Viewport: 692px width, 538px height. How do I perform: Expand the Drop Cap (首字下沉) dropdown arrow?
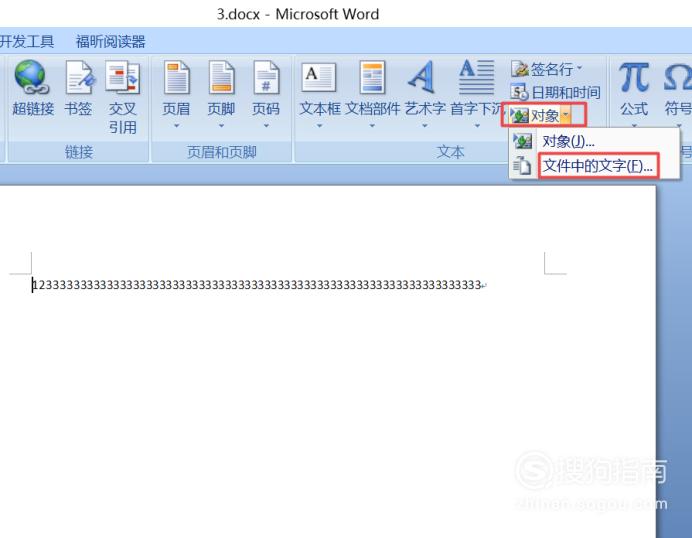477,126
